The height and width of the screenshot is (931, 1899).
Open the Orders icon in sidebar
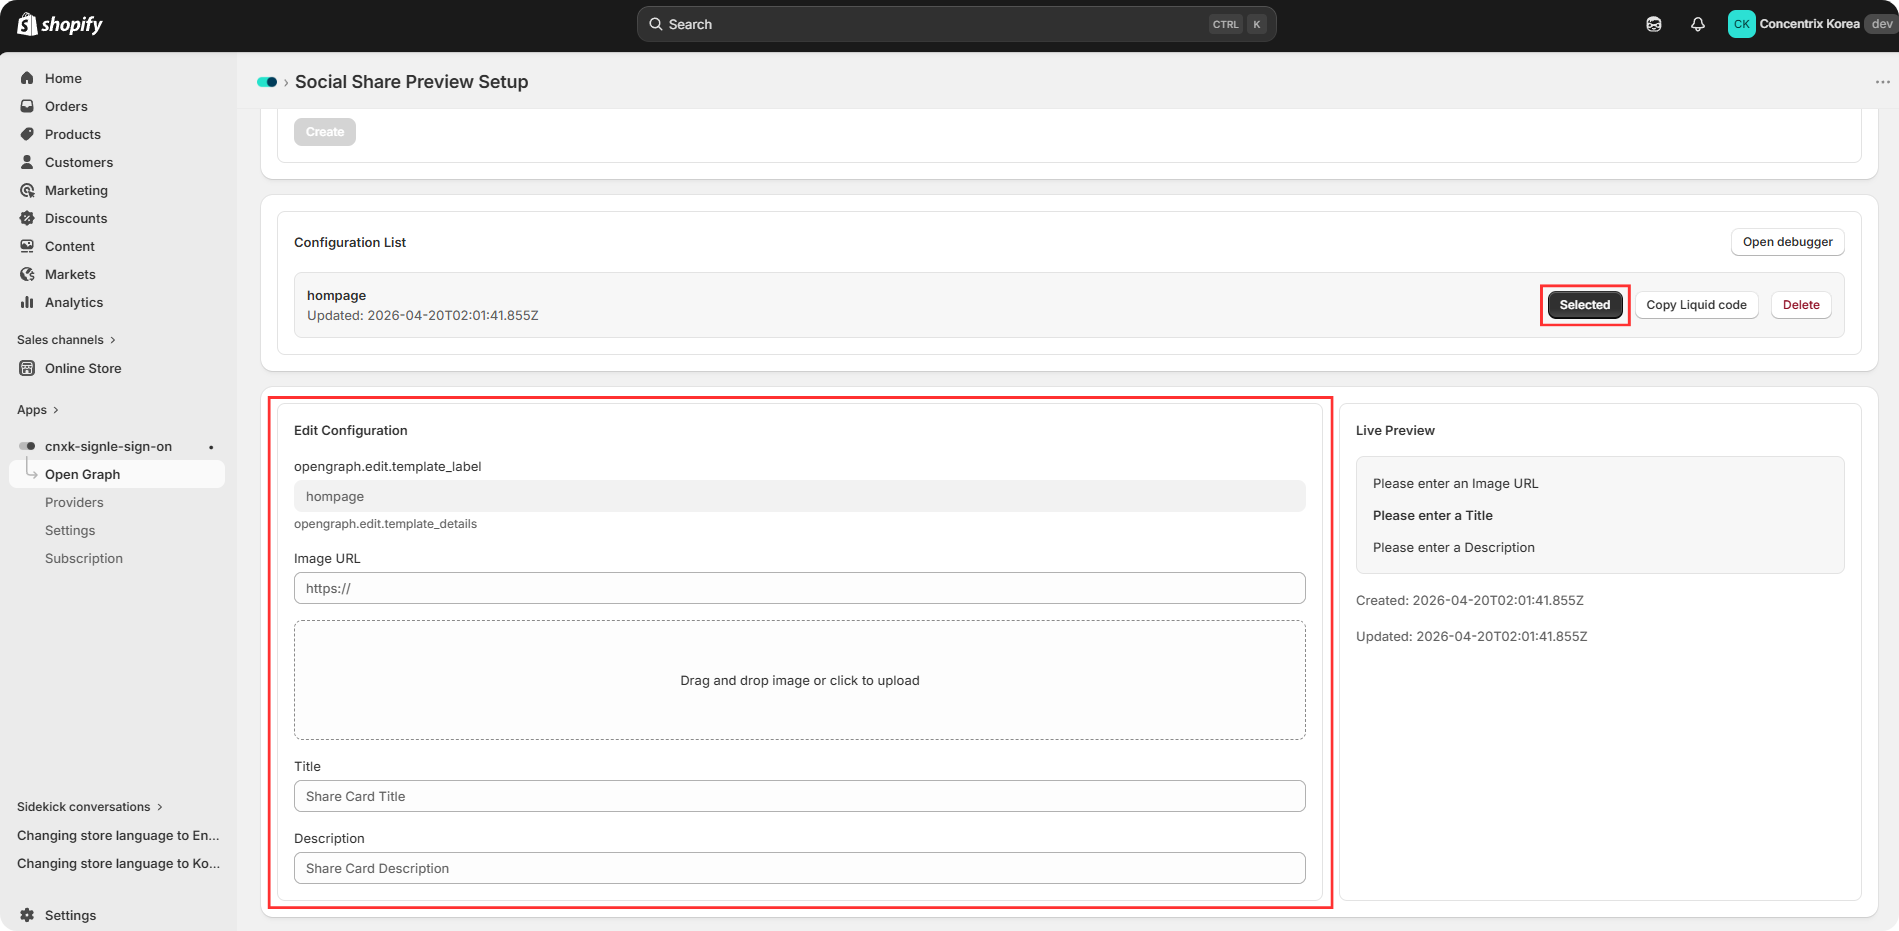click(x=27, y=106)
